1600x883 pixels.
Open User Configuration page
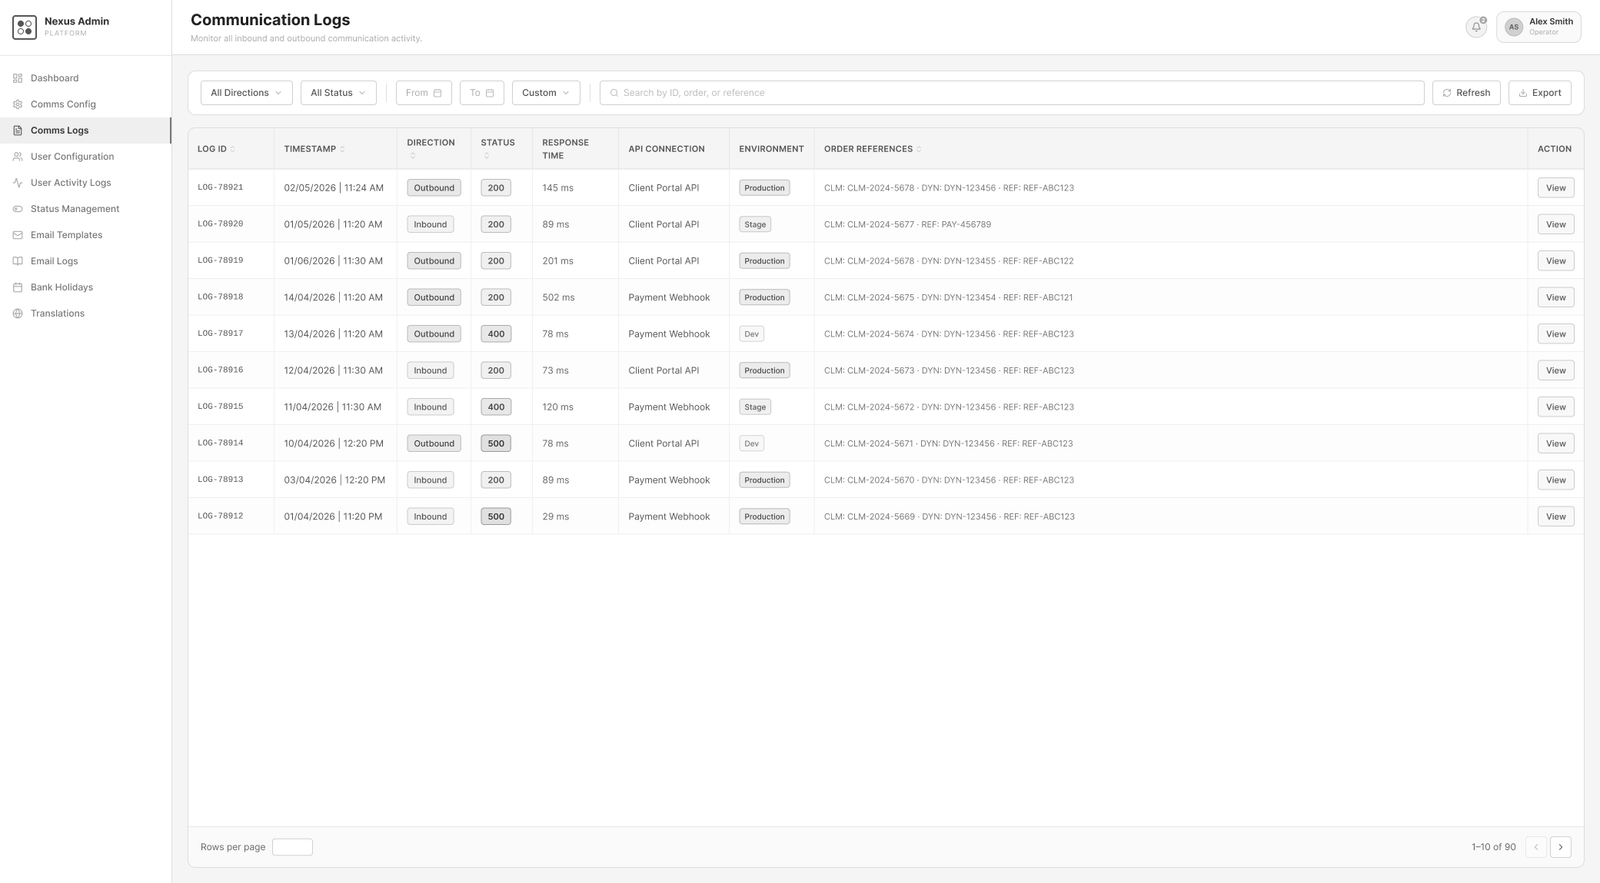(x=86, y=156)
